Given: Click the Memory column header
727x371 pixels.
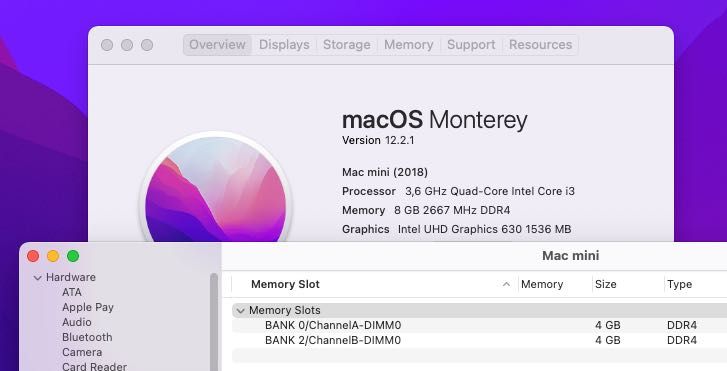Looking at the screenshot, I should click(542, 284).
